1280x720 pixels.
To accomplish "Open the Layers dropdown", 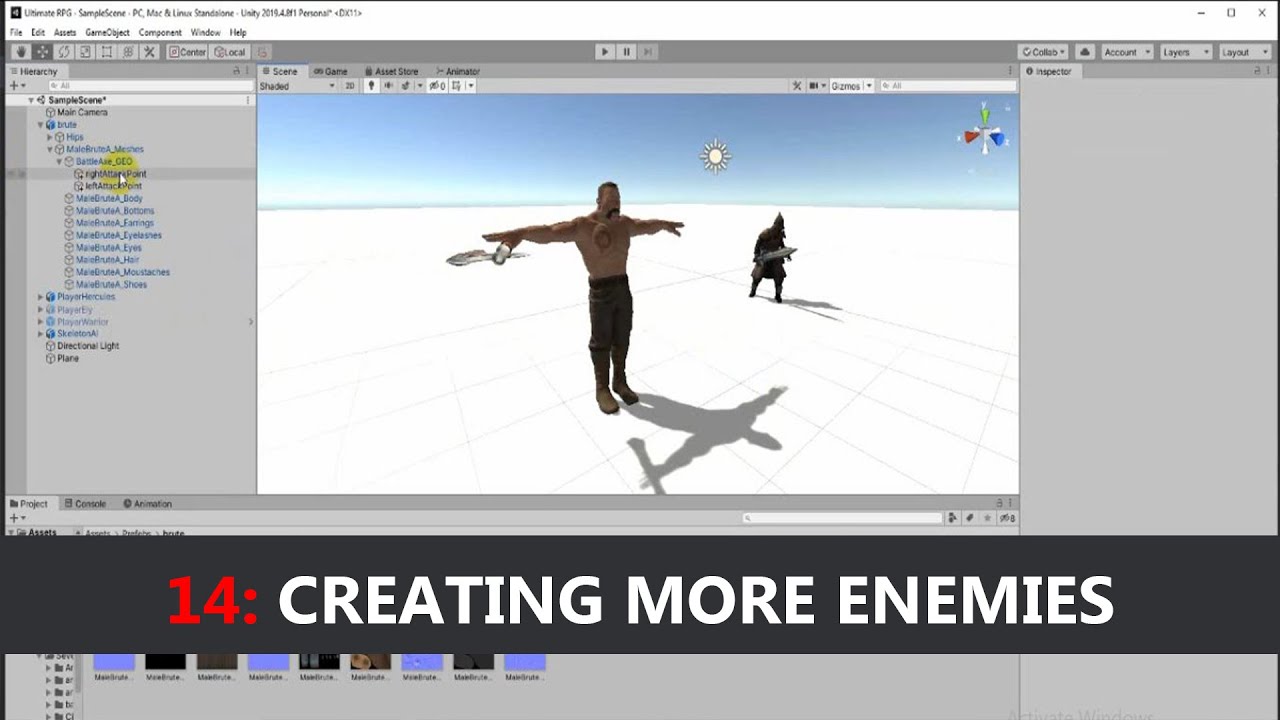I will (x=1184, y=52).
